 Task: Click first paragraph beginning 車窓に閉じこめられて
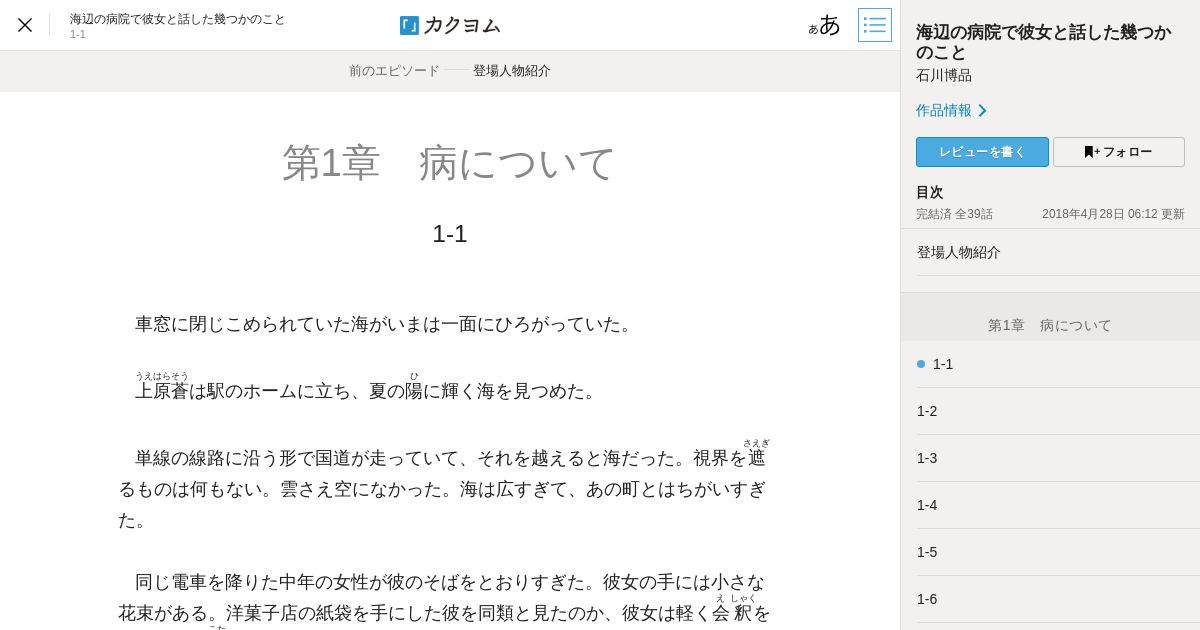point(385,324)
